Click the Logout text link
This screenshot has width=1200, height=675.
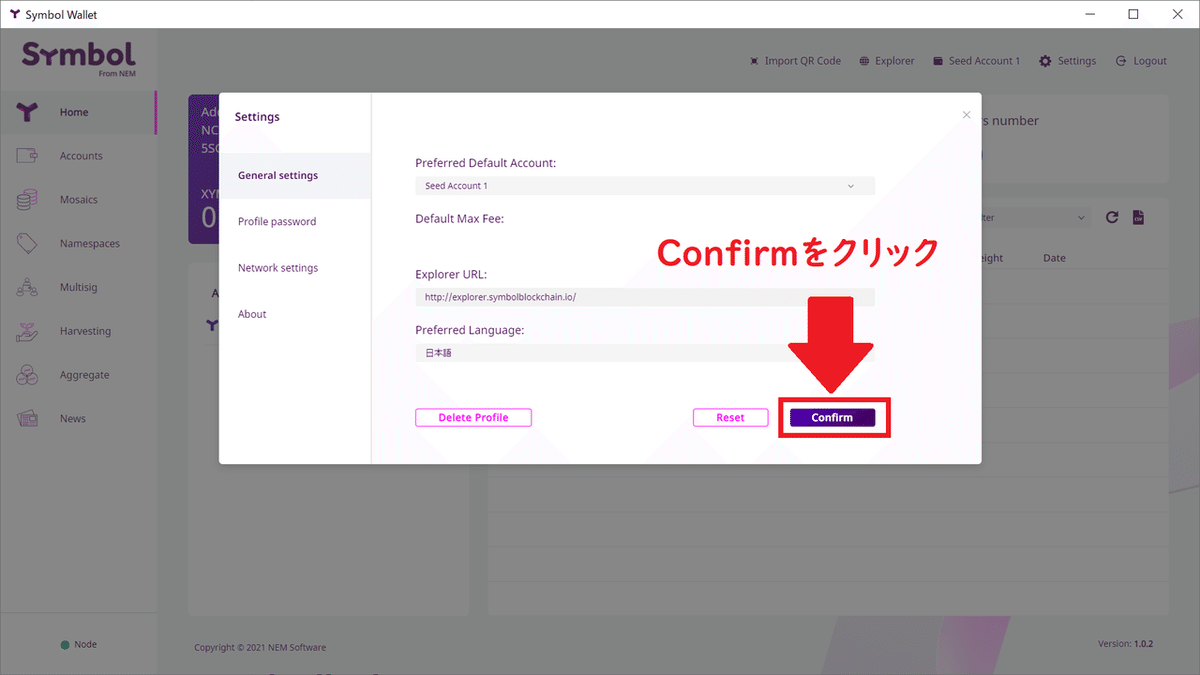tap(1150, 61)
